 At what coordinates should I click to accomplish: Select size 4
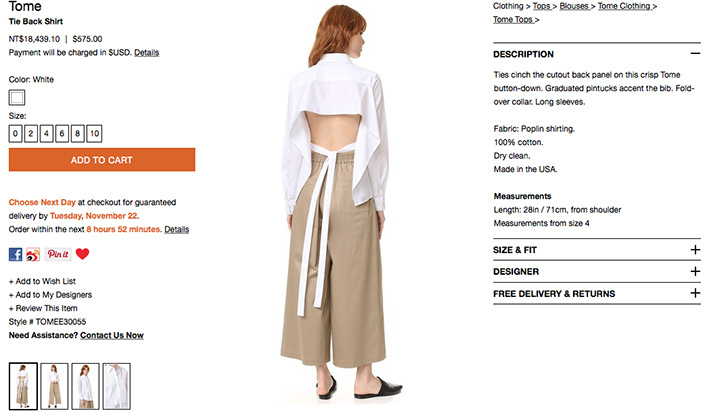click(x=47, y=133)
